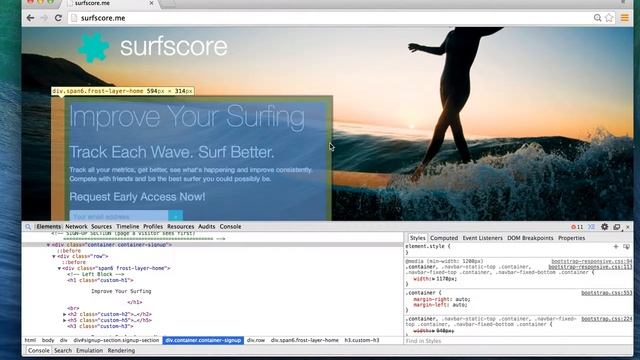Viewport: 640px width, 360px height.
Task: Open the DOM Breakpoints sidebar tab
Action: (x=530, y=238)
